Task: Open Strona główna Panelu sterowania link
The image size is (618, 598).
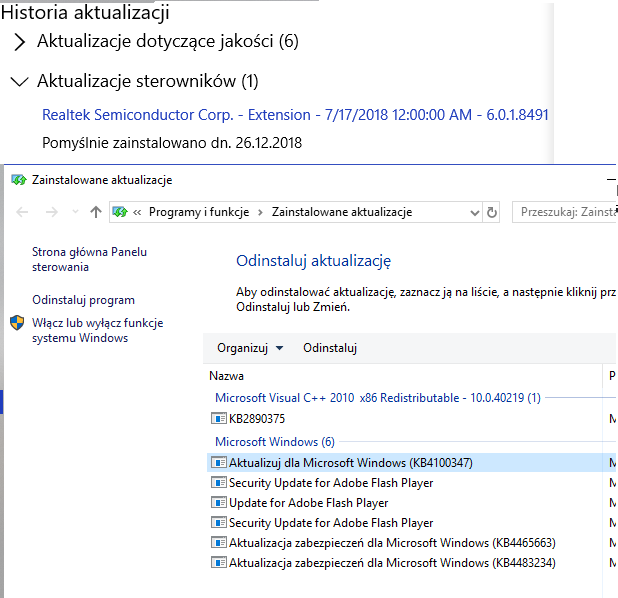Action: (89, 259)
